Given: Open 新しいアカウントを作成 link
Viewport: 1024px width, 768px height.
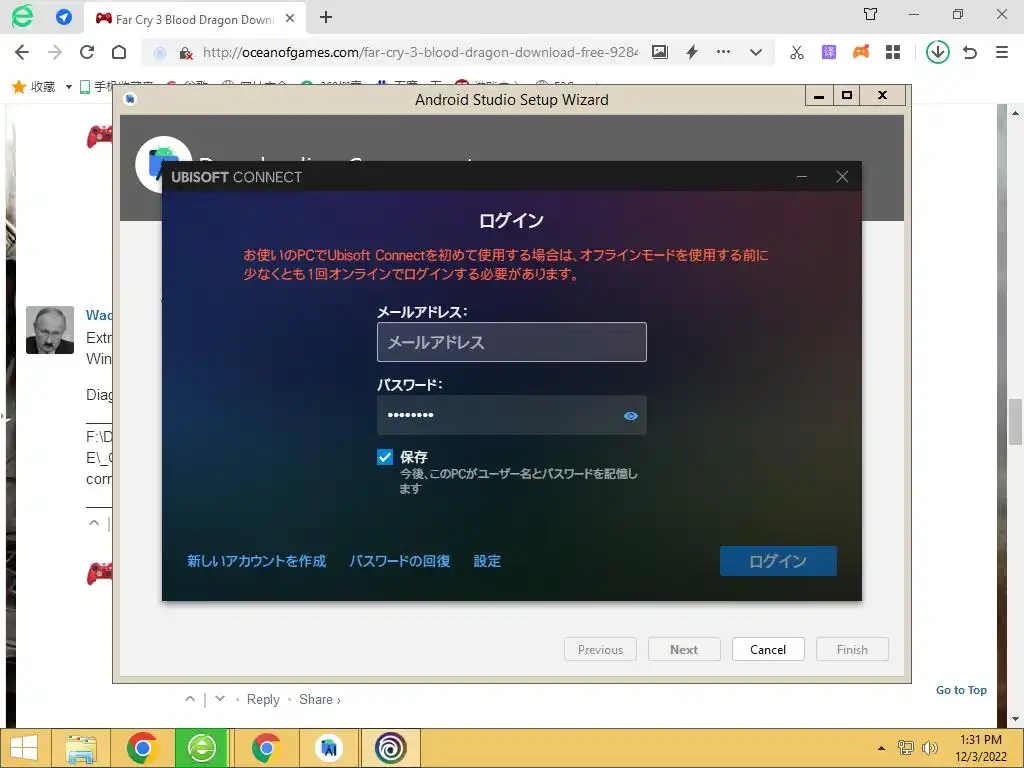Looking at the screenshot, I should tap(256, 561).
